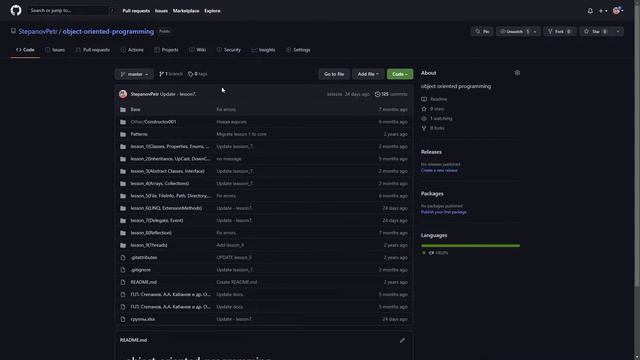Switch to the Code tab
Image resolution: width=640 pixels, height=360 pixels.
(x=25, y=50)
